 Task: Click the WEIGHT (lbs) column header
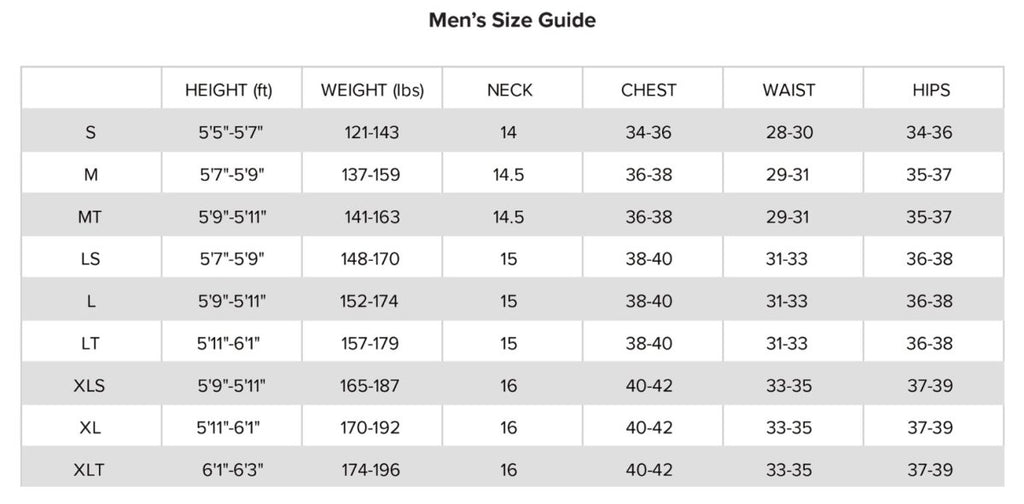coord(372,90)
